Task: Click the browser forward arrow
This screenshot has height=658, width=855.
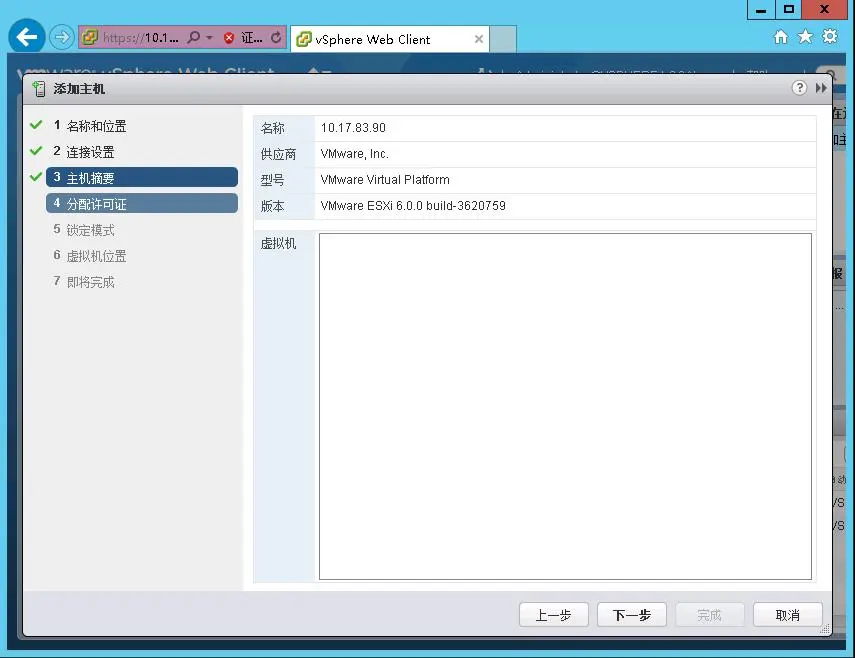Action: pos(62,37)
